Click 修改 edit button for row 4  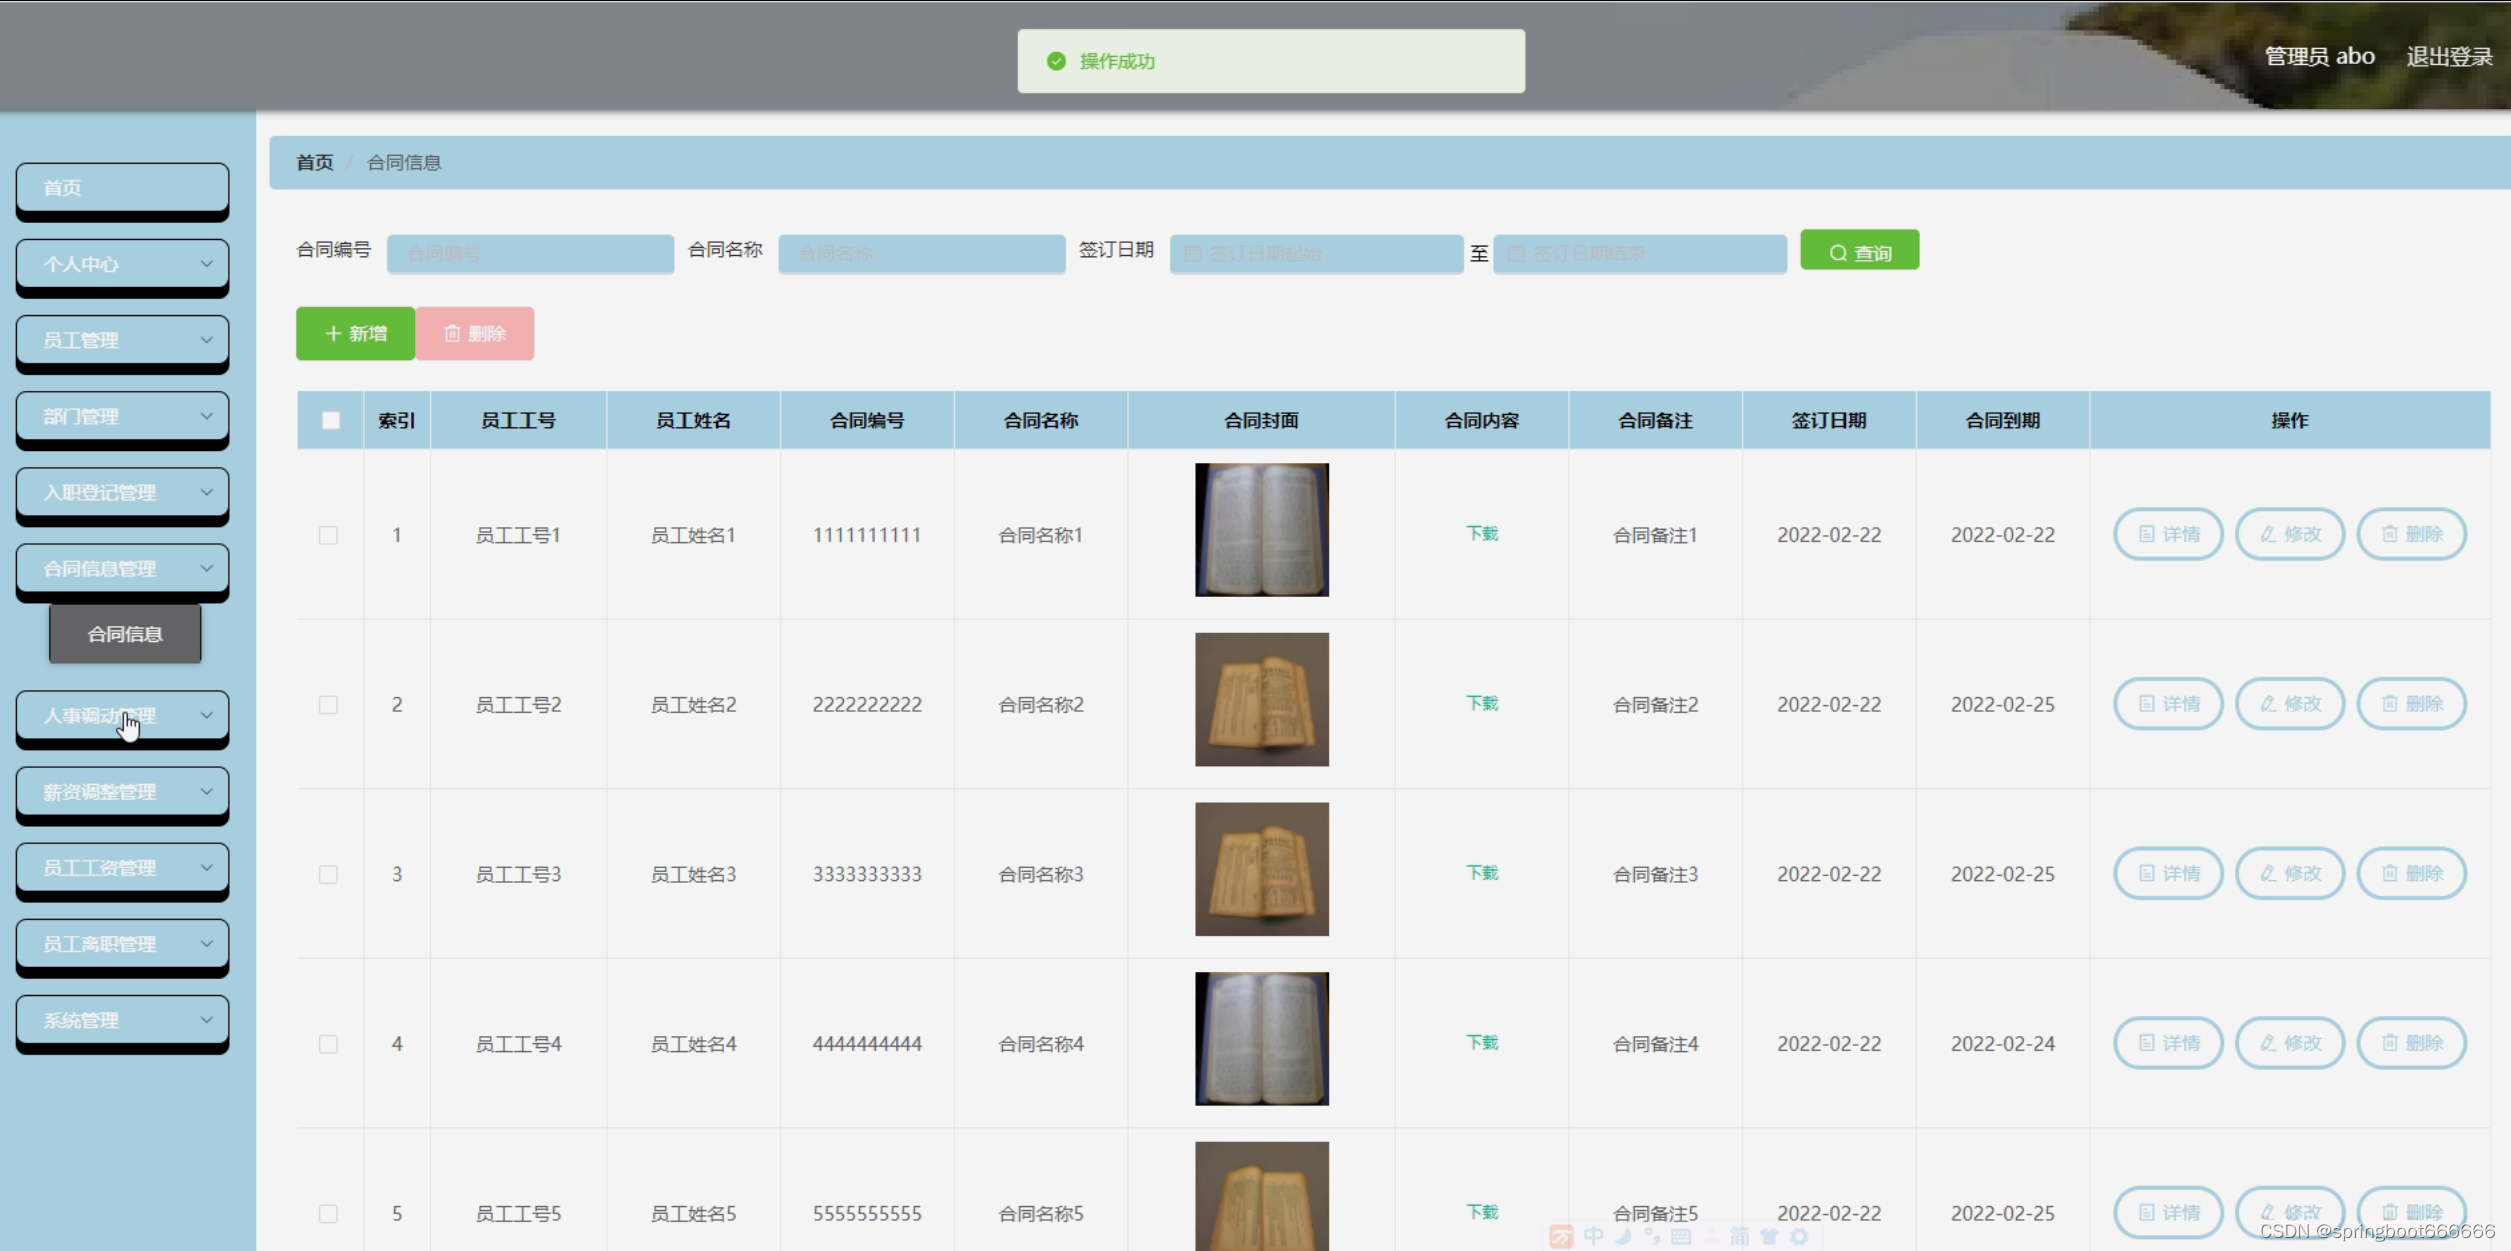pos(2290,1043)
